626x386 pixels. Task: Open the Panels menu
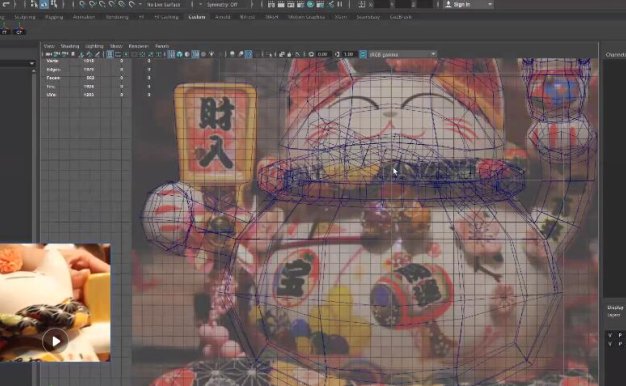pos(162,46)
